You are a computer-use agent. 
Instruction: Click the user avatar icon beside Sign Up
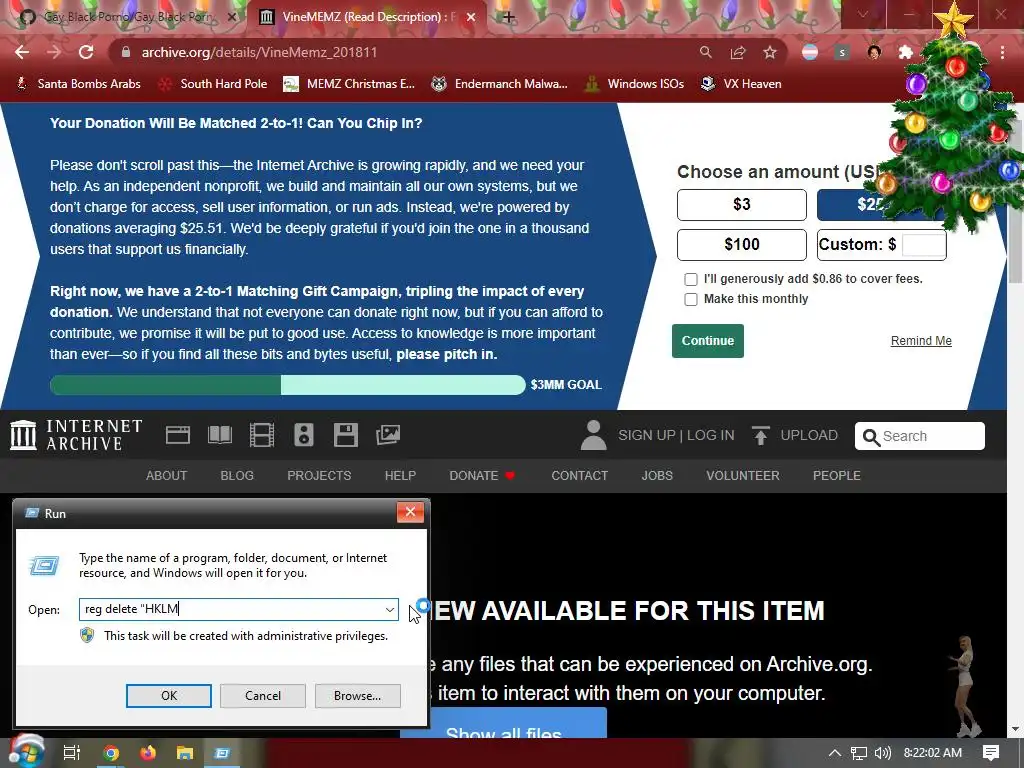click(593, 436)
